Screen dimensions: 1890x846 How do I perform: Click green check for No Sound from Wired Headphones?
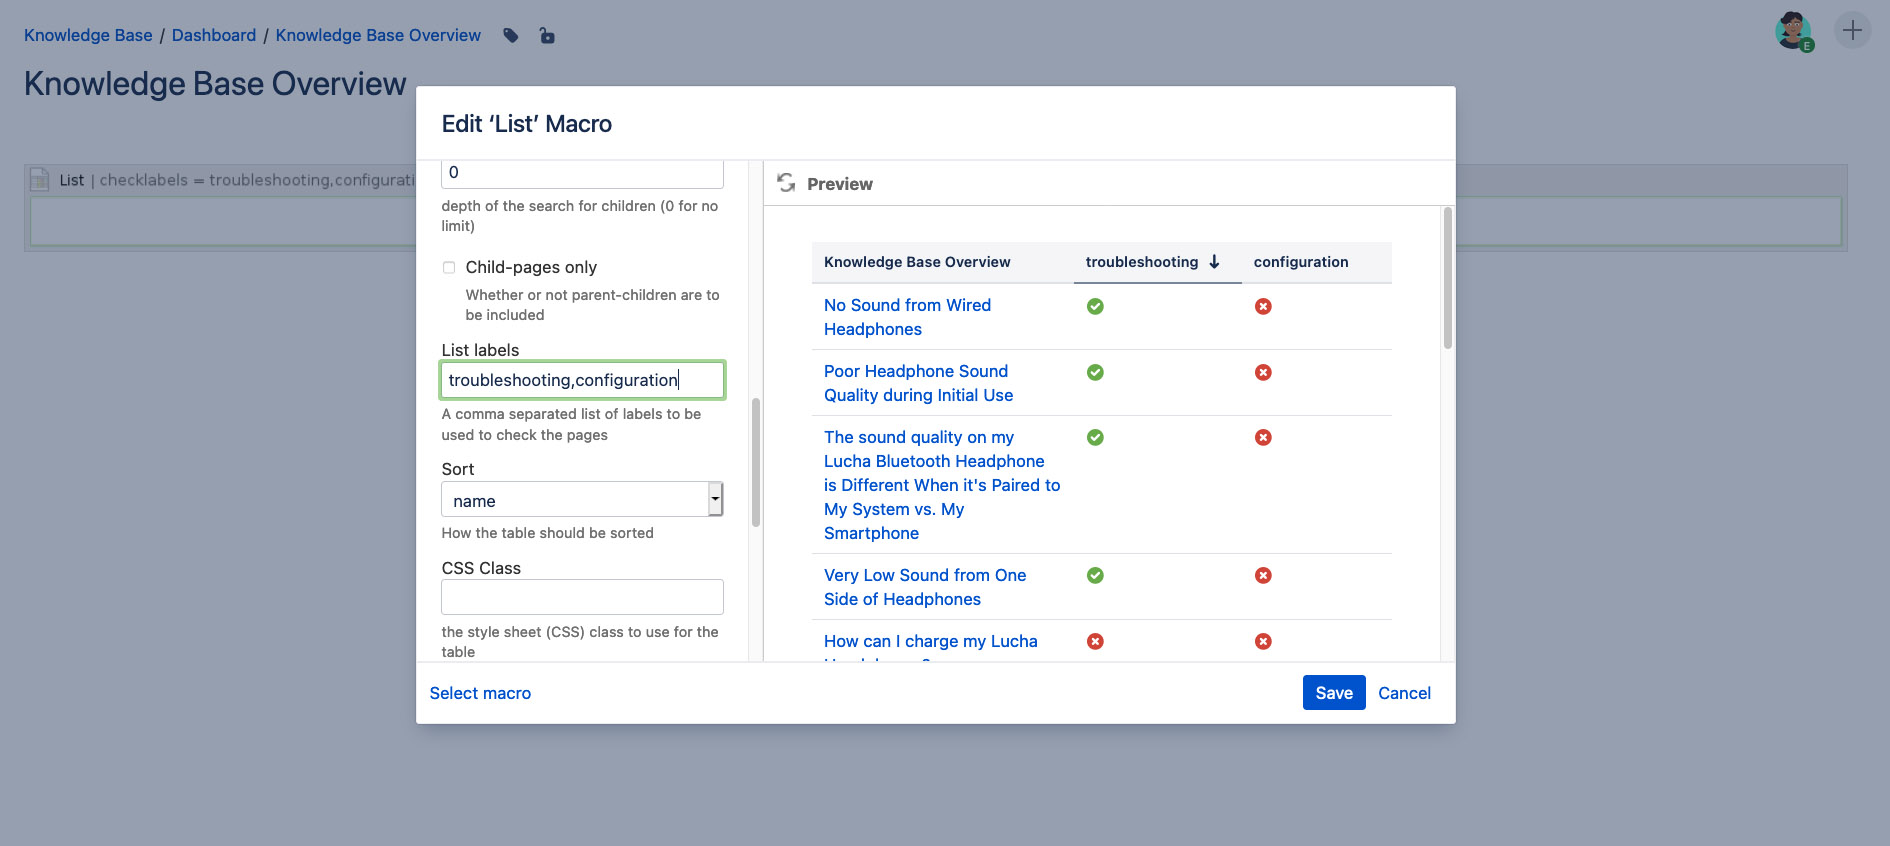tap(1095, 306)
